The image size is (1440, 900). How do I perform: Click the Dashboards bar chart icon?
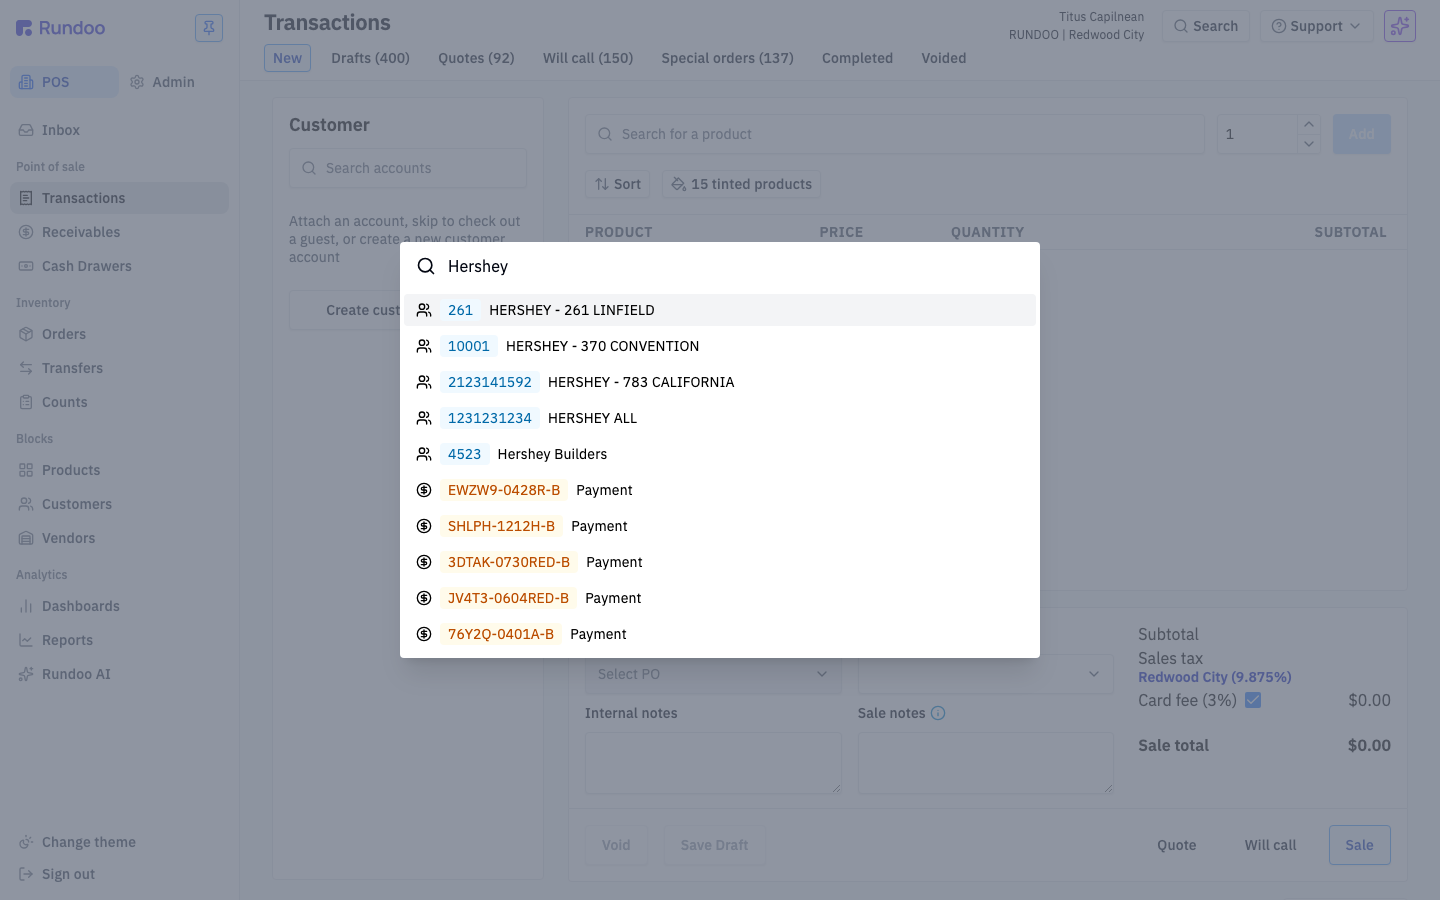26,606
